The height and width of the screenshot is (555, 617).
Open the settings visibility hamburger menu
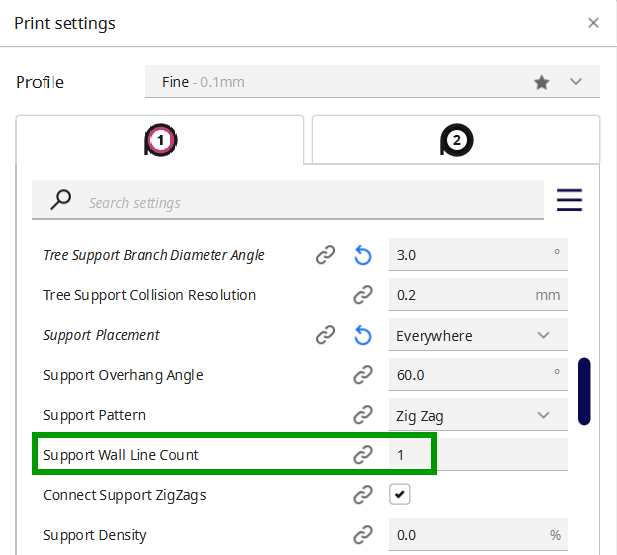tap(569, 200)
